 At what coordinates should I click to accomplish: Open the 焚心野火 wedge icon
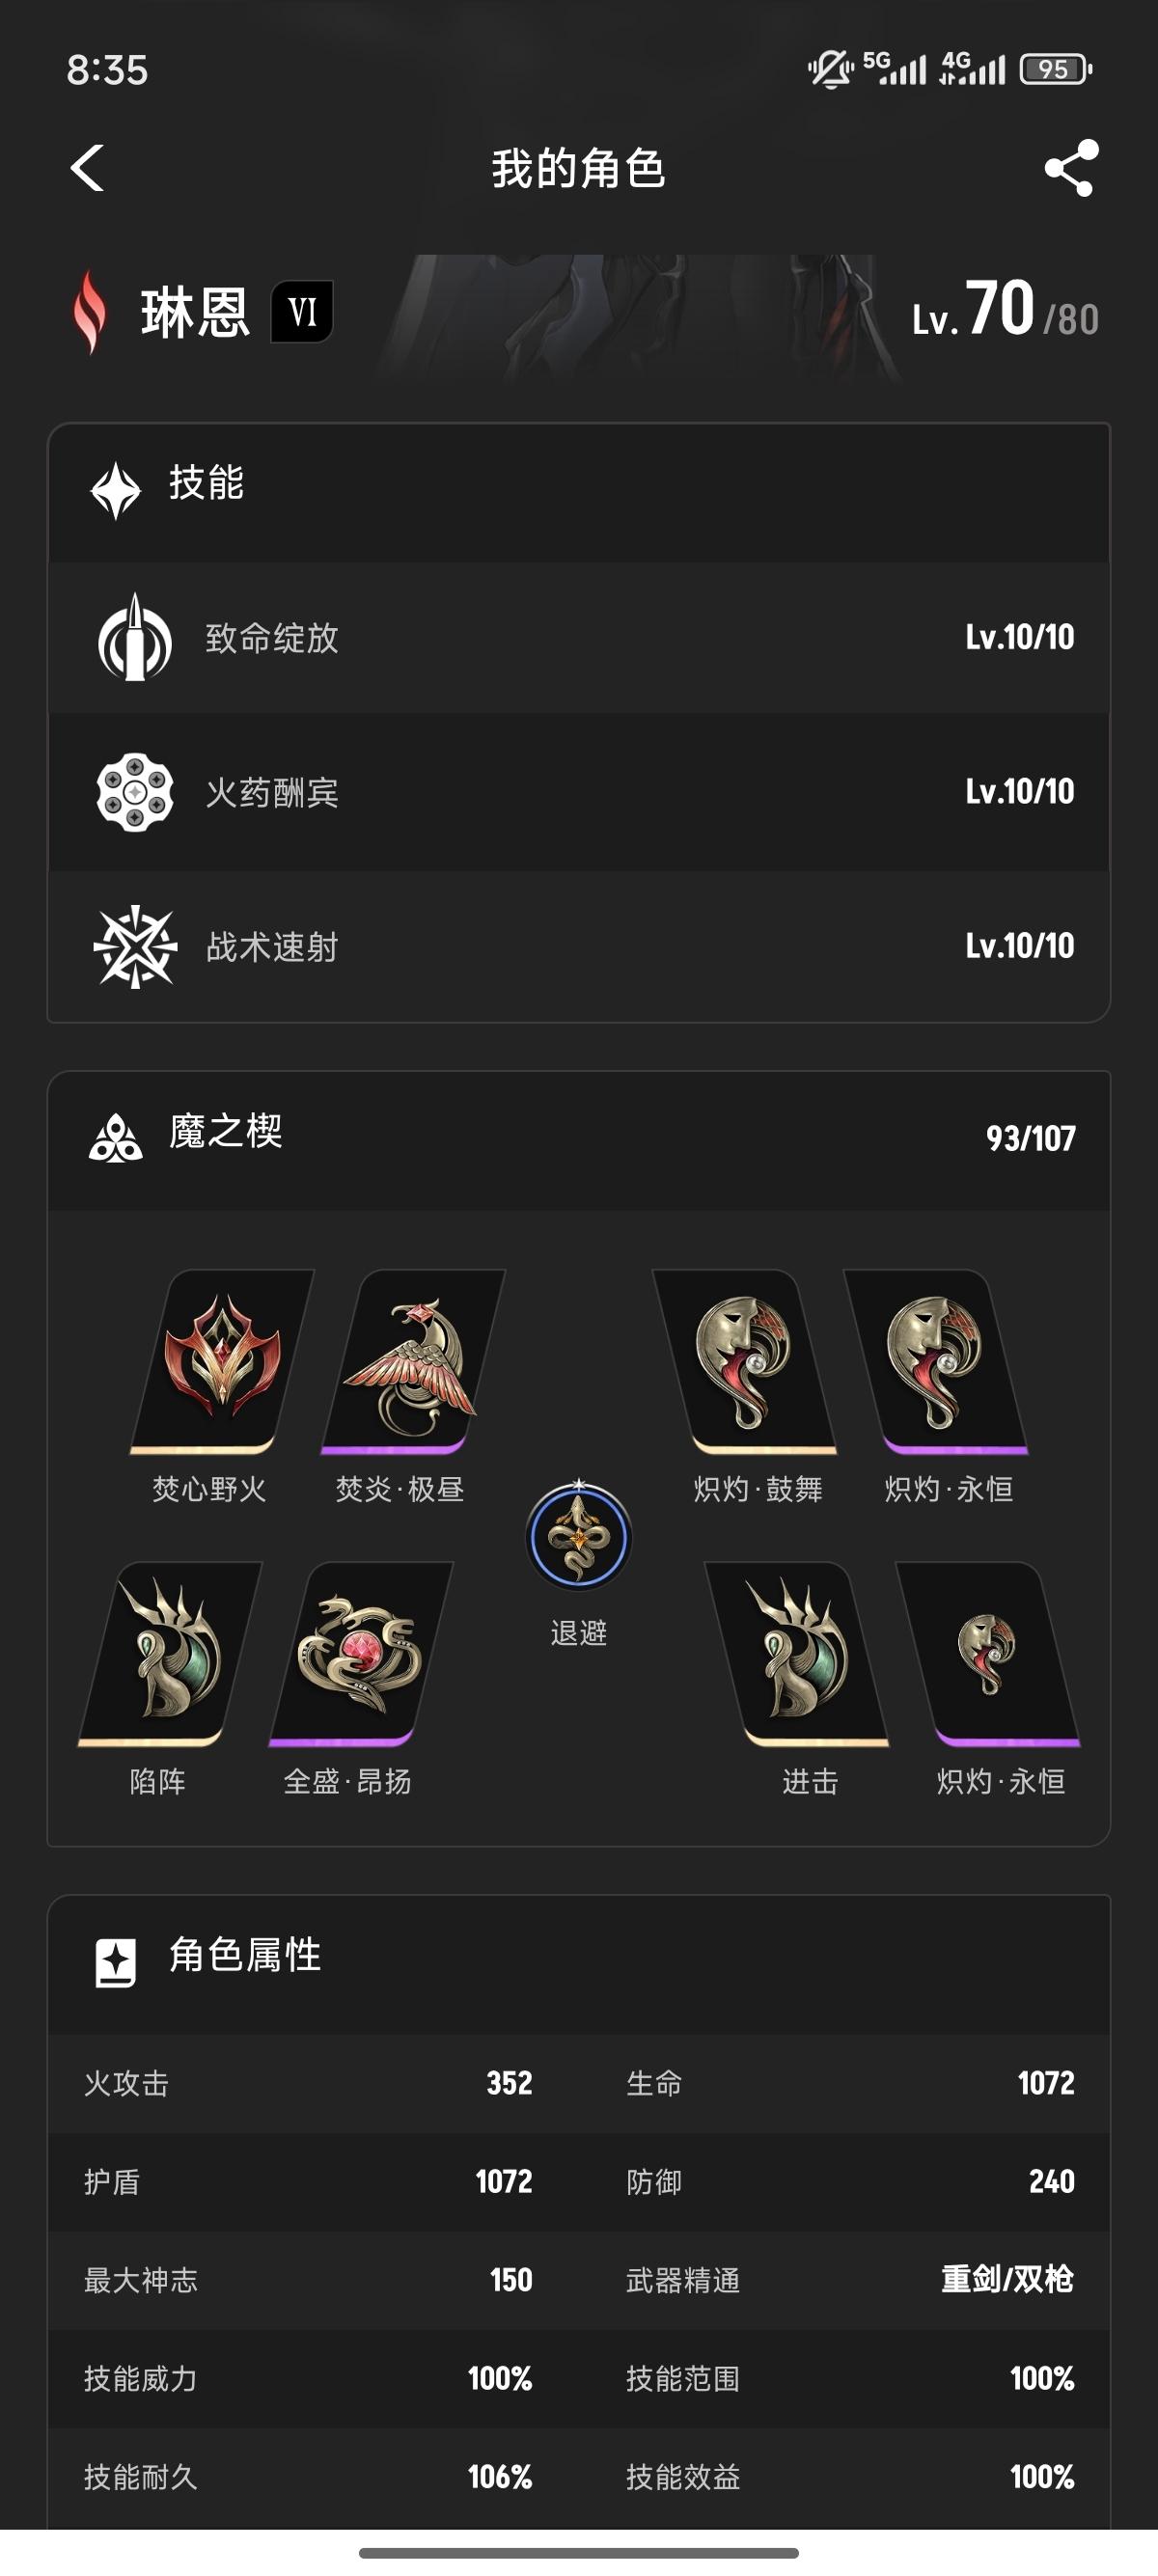[222, 1360]
